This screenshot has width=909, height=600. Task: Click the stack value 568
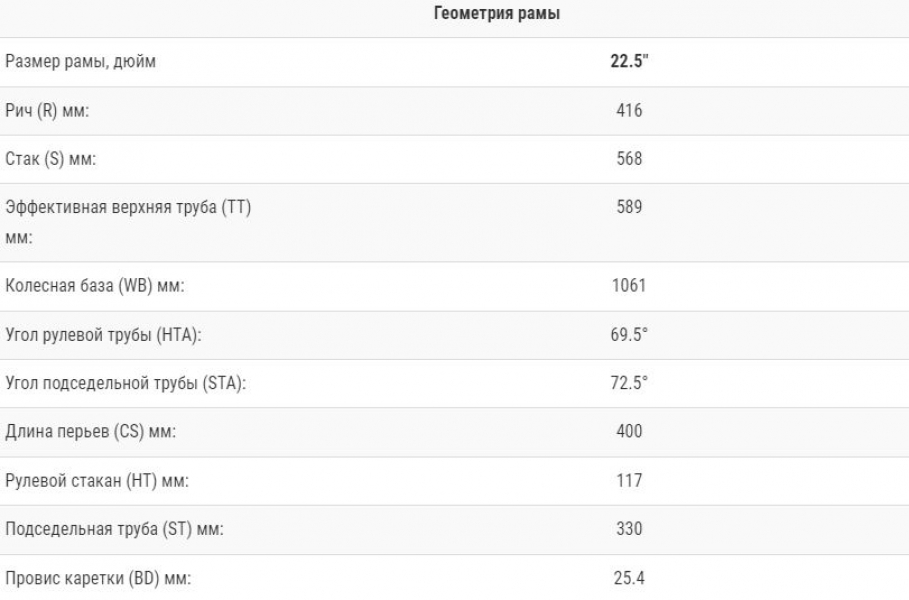(629, 158)
